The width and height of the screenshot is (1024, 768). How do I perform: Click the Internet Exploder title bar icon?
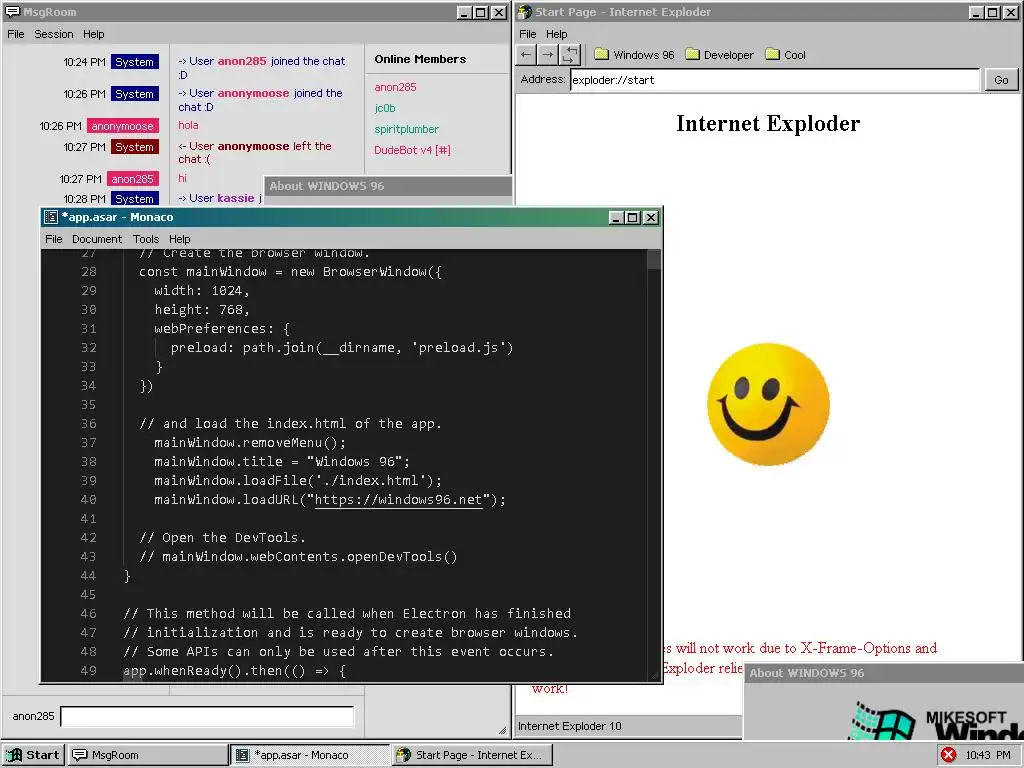(524, 12)
